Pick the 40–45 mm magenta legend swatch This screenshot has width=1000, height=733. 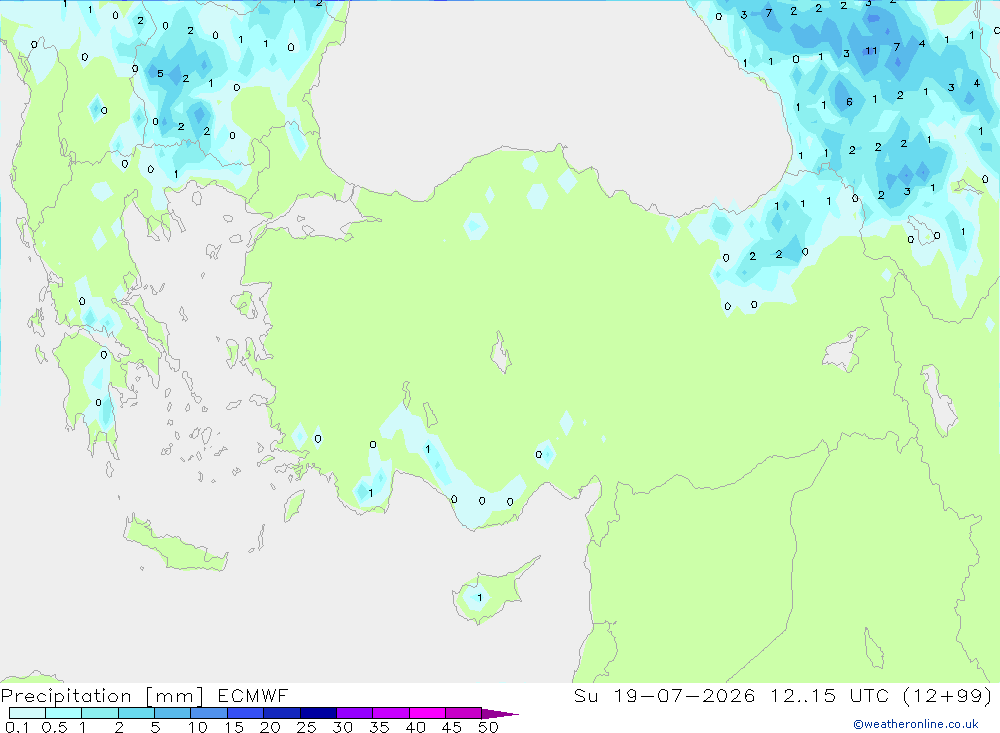pos(427,713)
